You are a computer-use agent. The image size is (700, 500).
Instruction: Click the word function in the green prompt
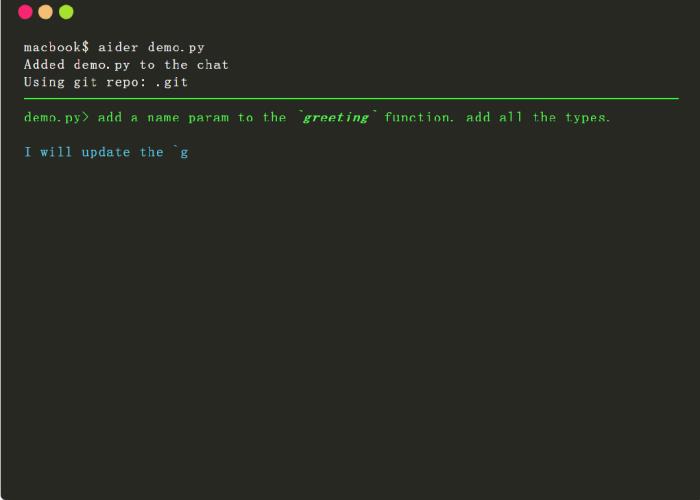point(418,117)
